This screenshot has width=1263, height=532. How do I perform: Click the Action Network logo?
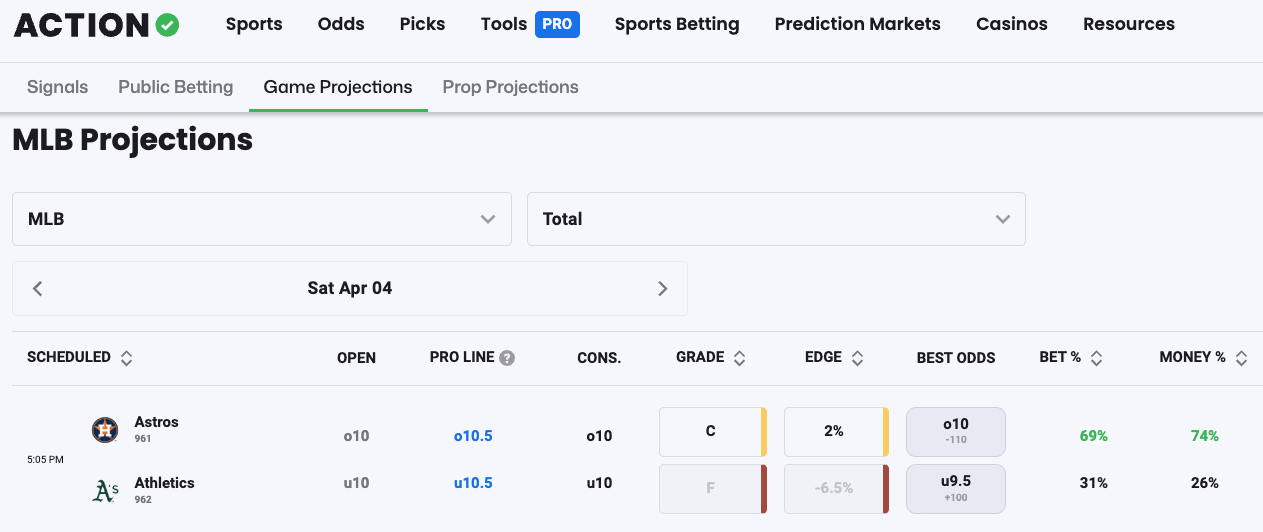point(96,25)
